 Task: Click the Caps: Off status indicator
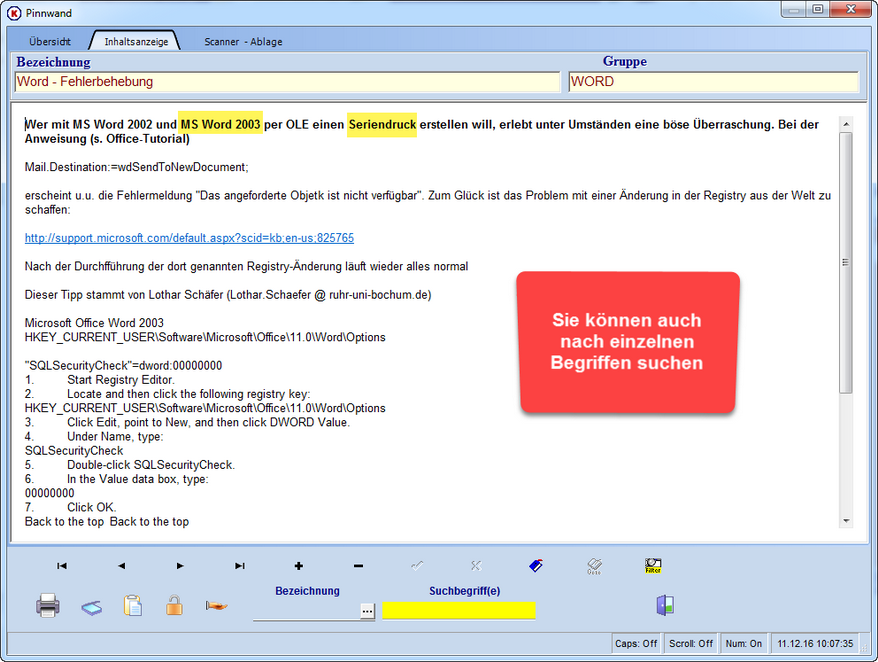(636, 644)
